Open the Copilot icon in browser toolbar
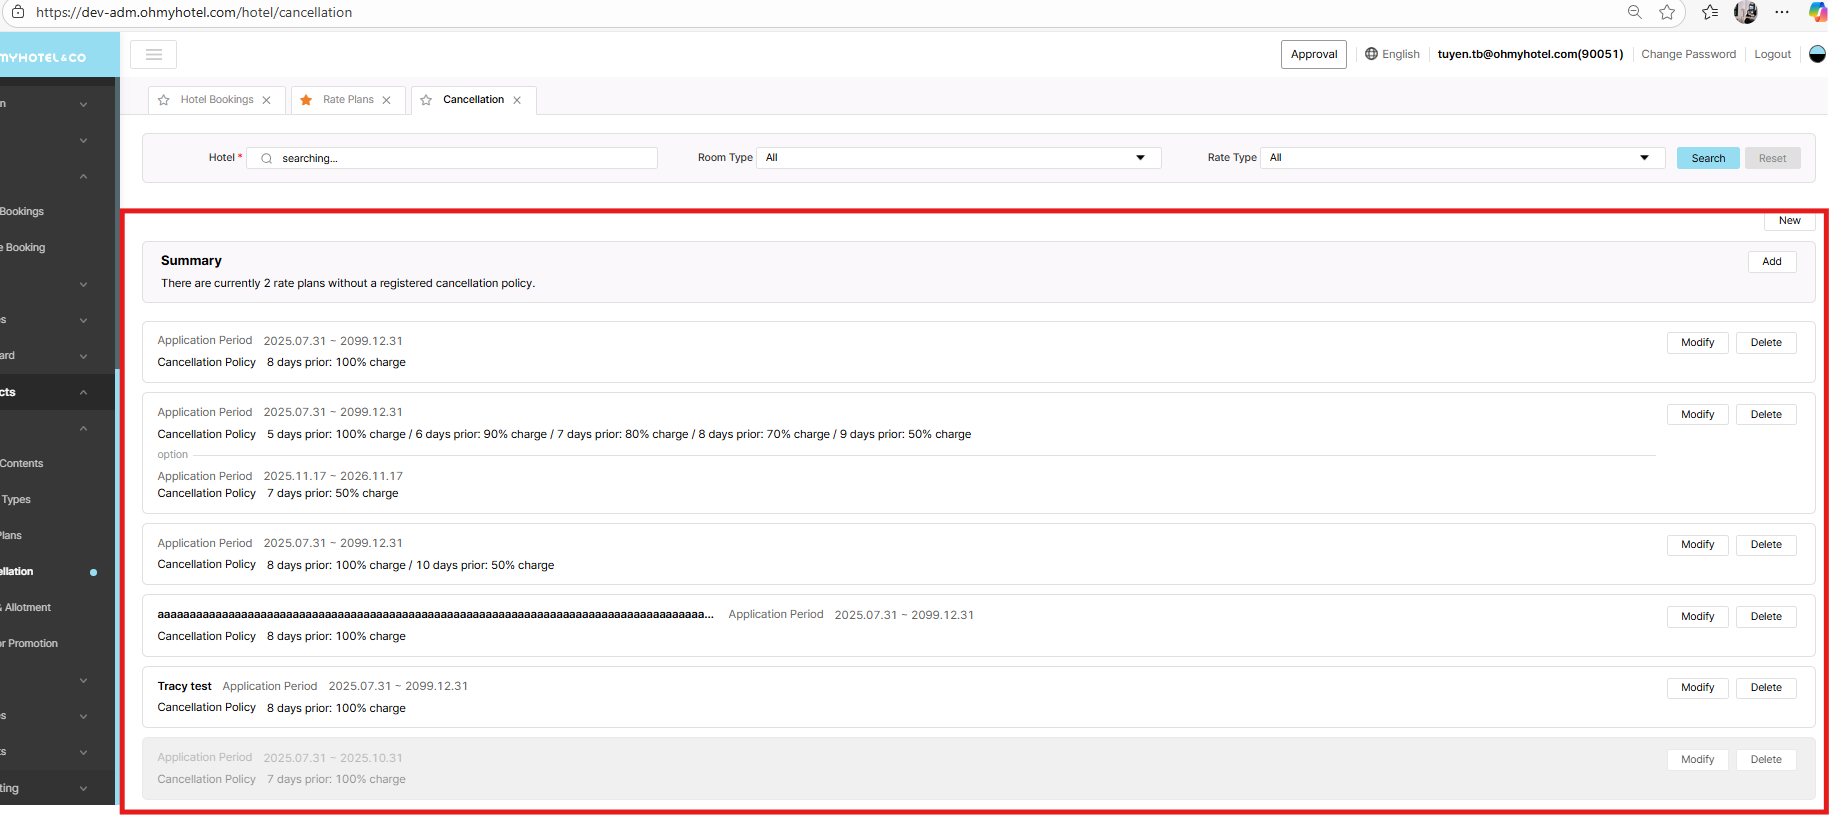Image resolution: width=1830 pixels, height=815 pixels. click(x=1818, y=12)
